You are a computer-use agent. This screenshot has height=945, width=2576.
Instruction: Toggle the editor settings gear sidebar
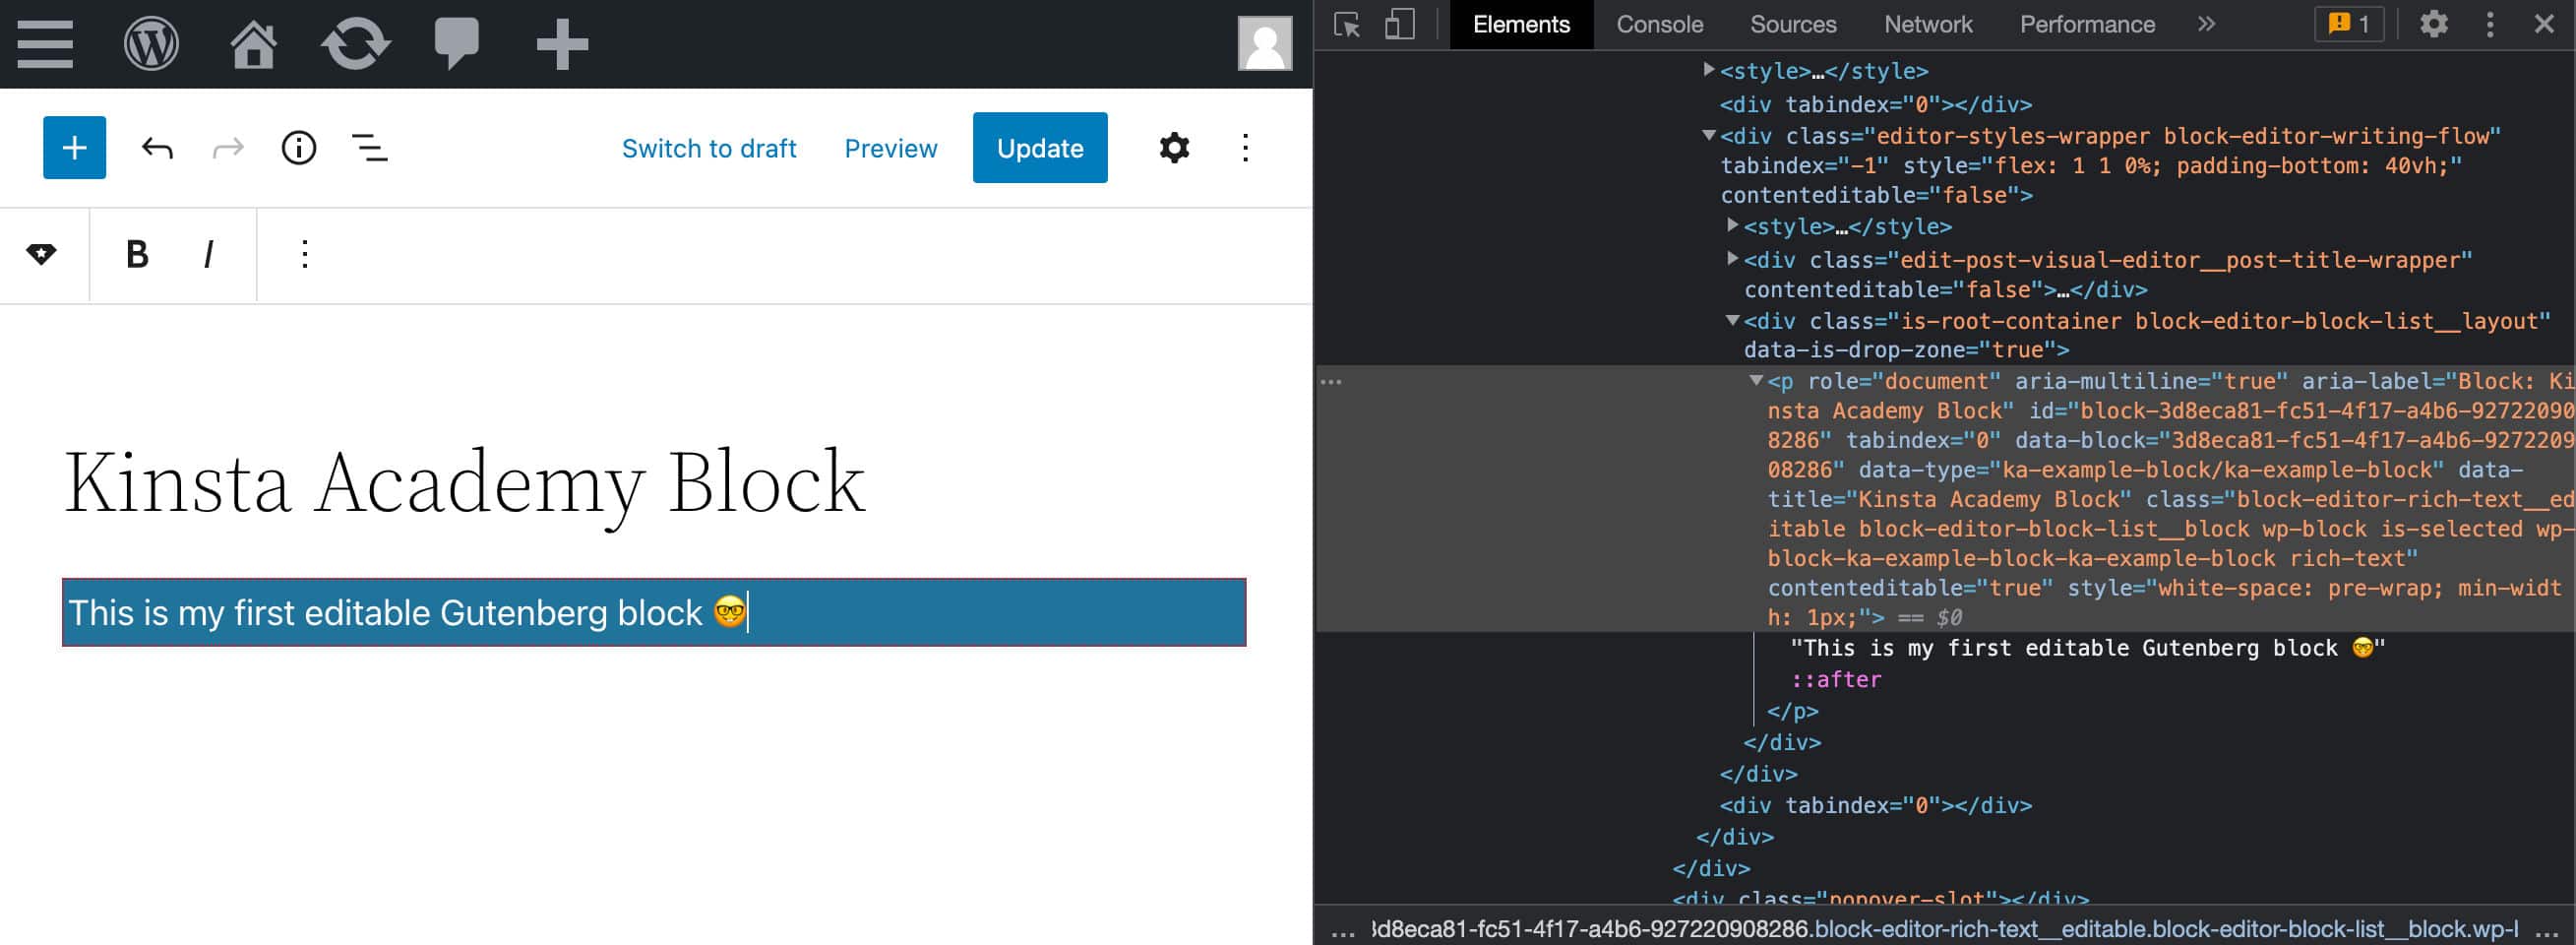click(x=1174, y=148)
